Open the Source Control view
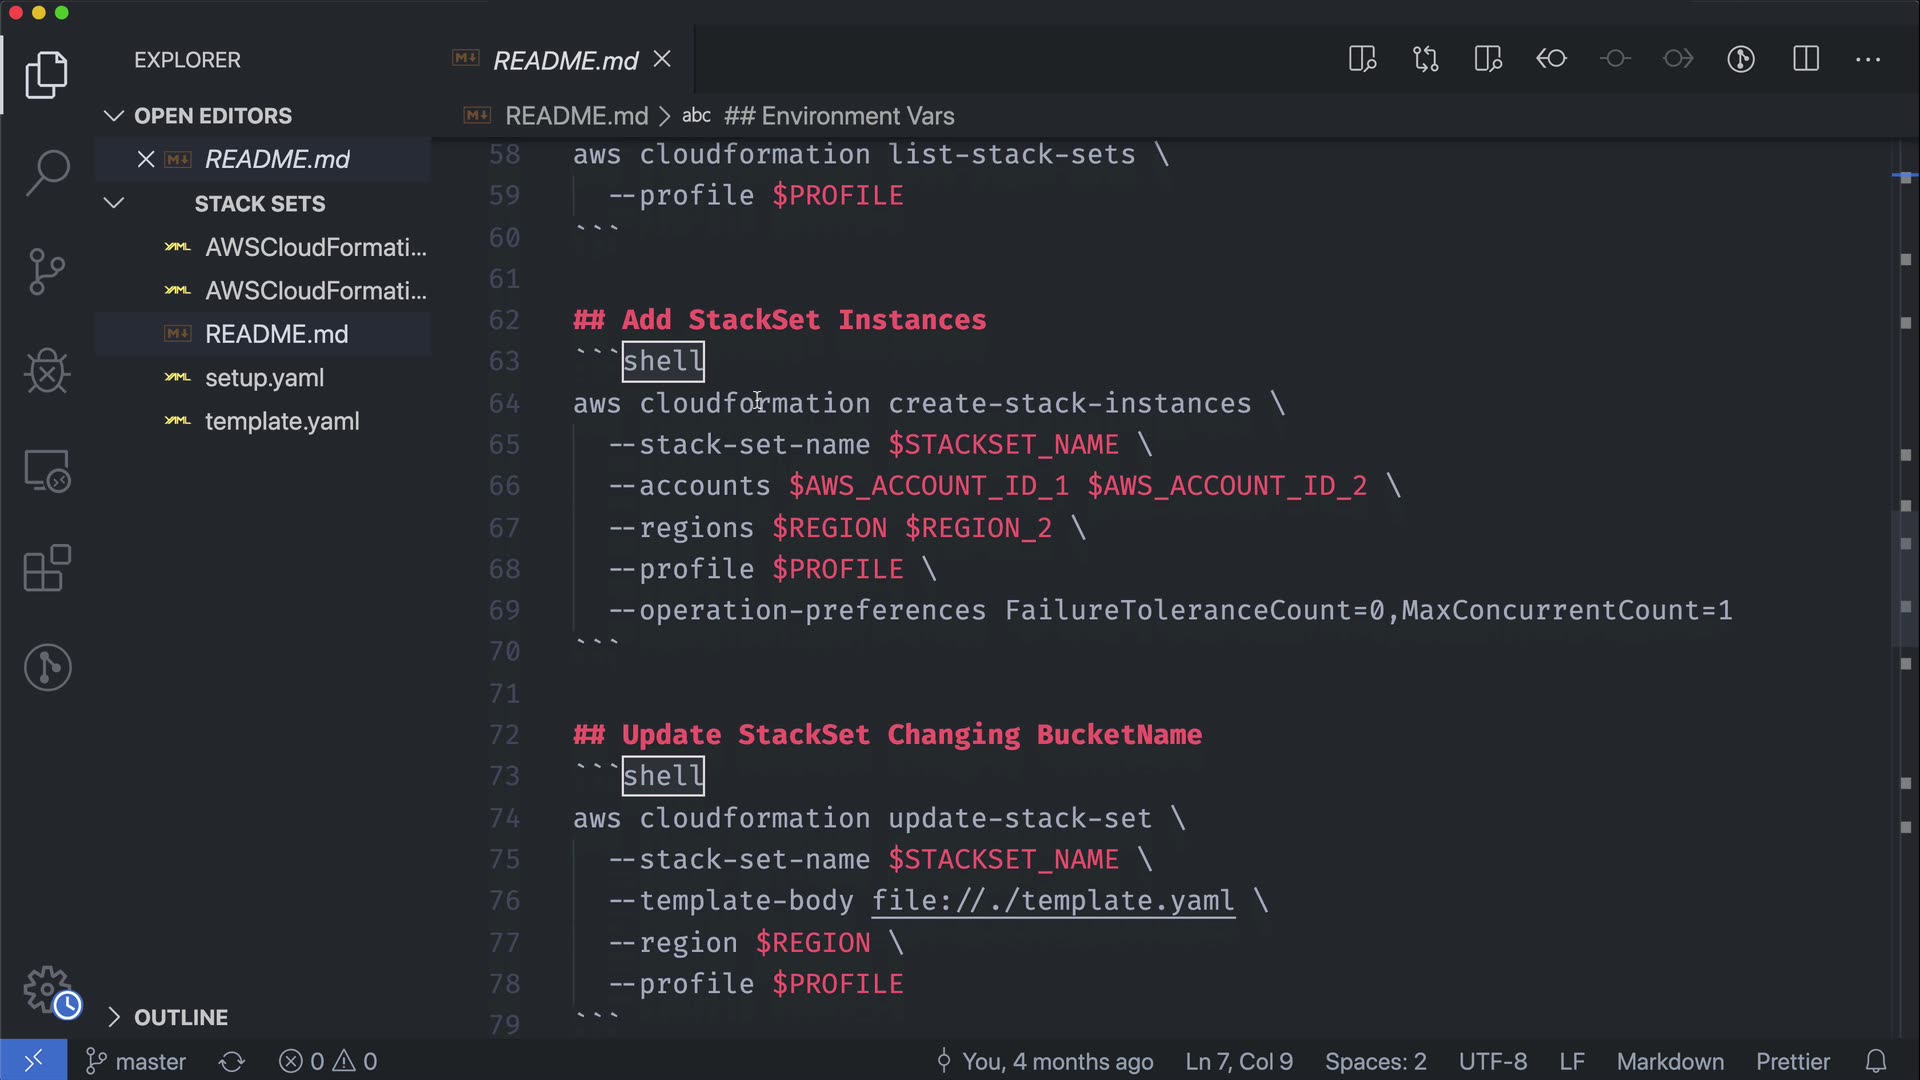The height and width of the screenshot is (1080, 1920). 47,271
